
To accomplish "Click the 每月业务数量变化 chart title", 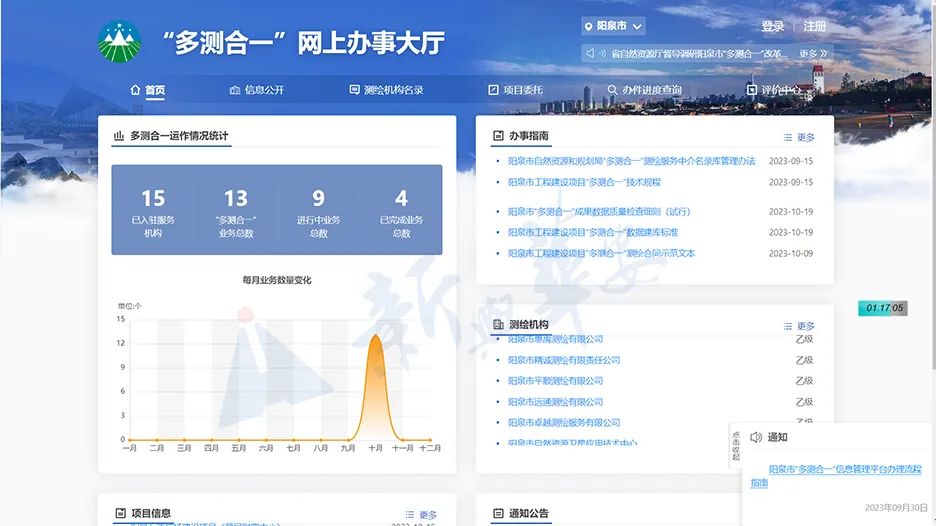I will point(277,280).
